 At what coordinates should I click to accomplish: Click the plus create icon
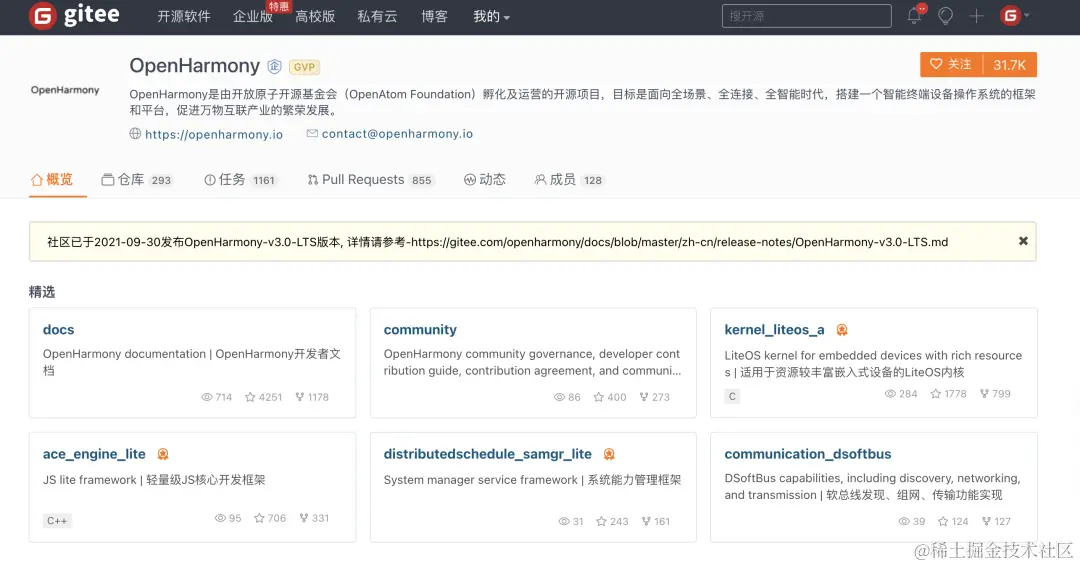point(976,16)
